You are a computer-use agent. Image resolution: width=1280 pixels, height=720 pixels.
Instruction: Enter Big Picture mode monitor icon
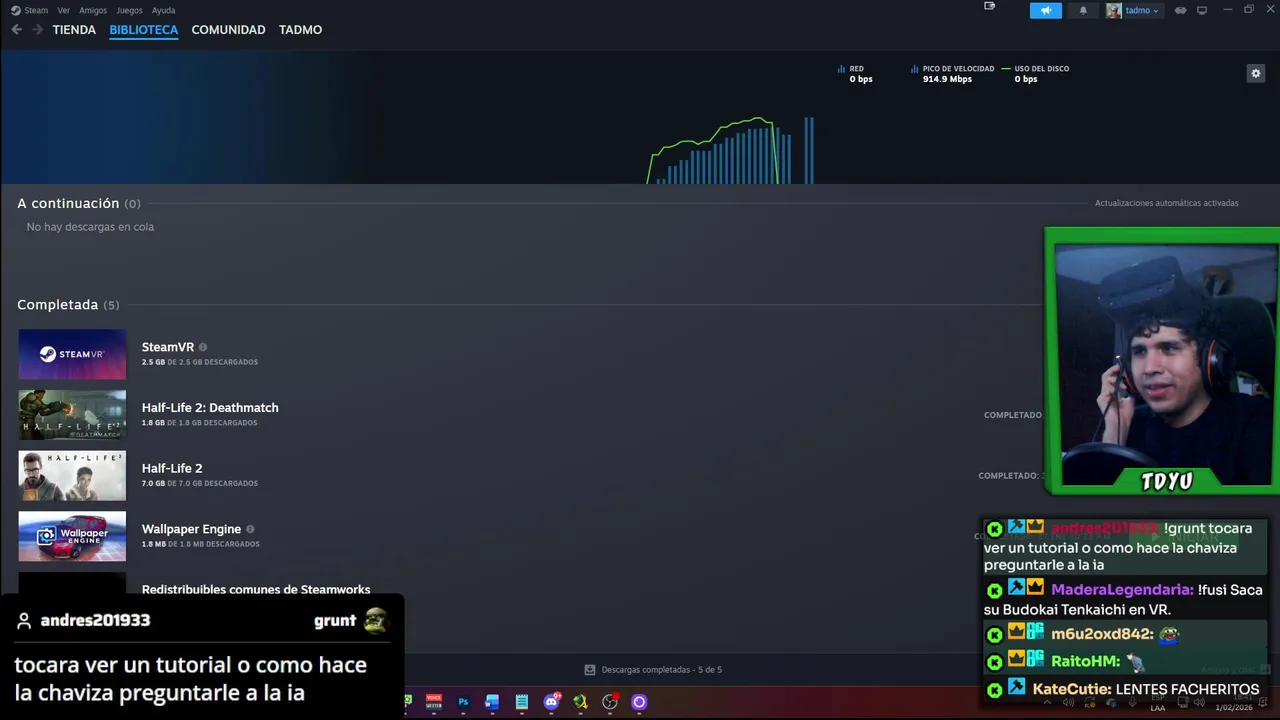1202,10
